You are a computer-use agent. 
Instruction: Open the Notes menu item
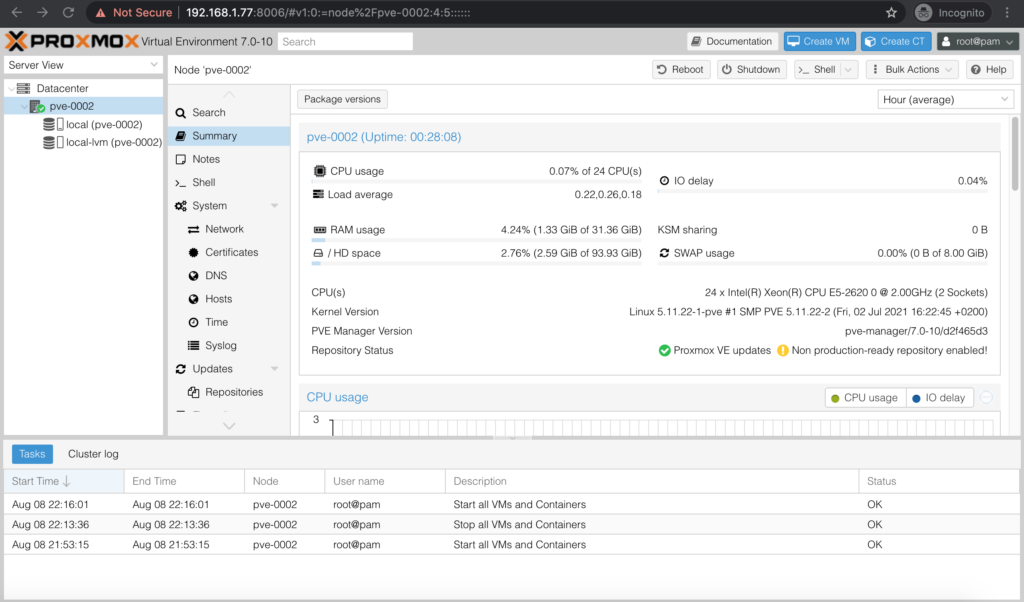tap(229, 159)
